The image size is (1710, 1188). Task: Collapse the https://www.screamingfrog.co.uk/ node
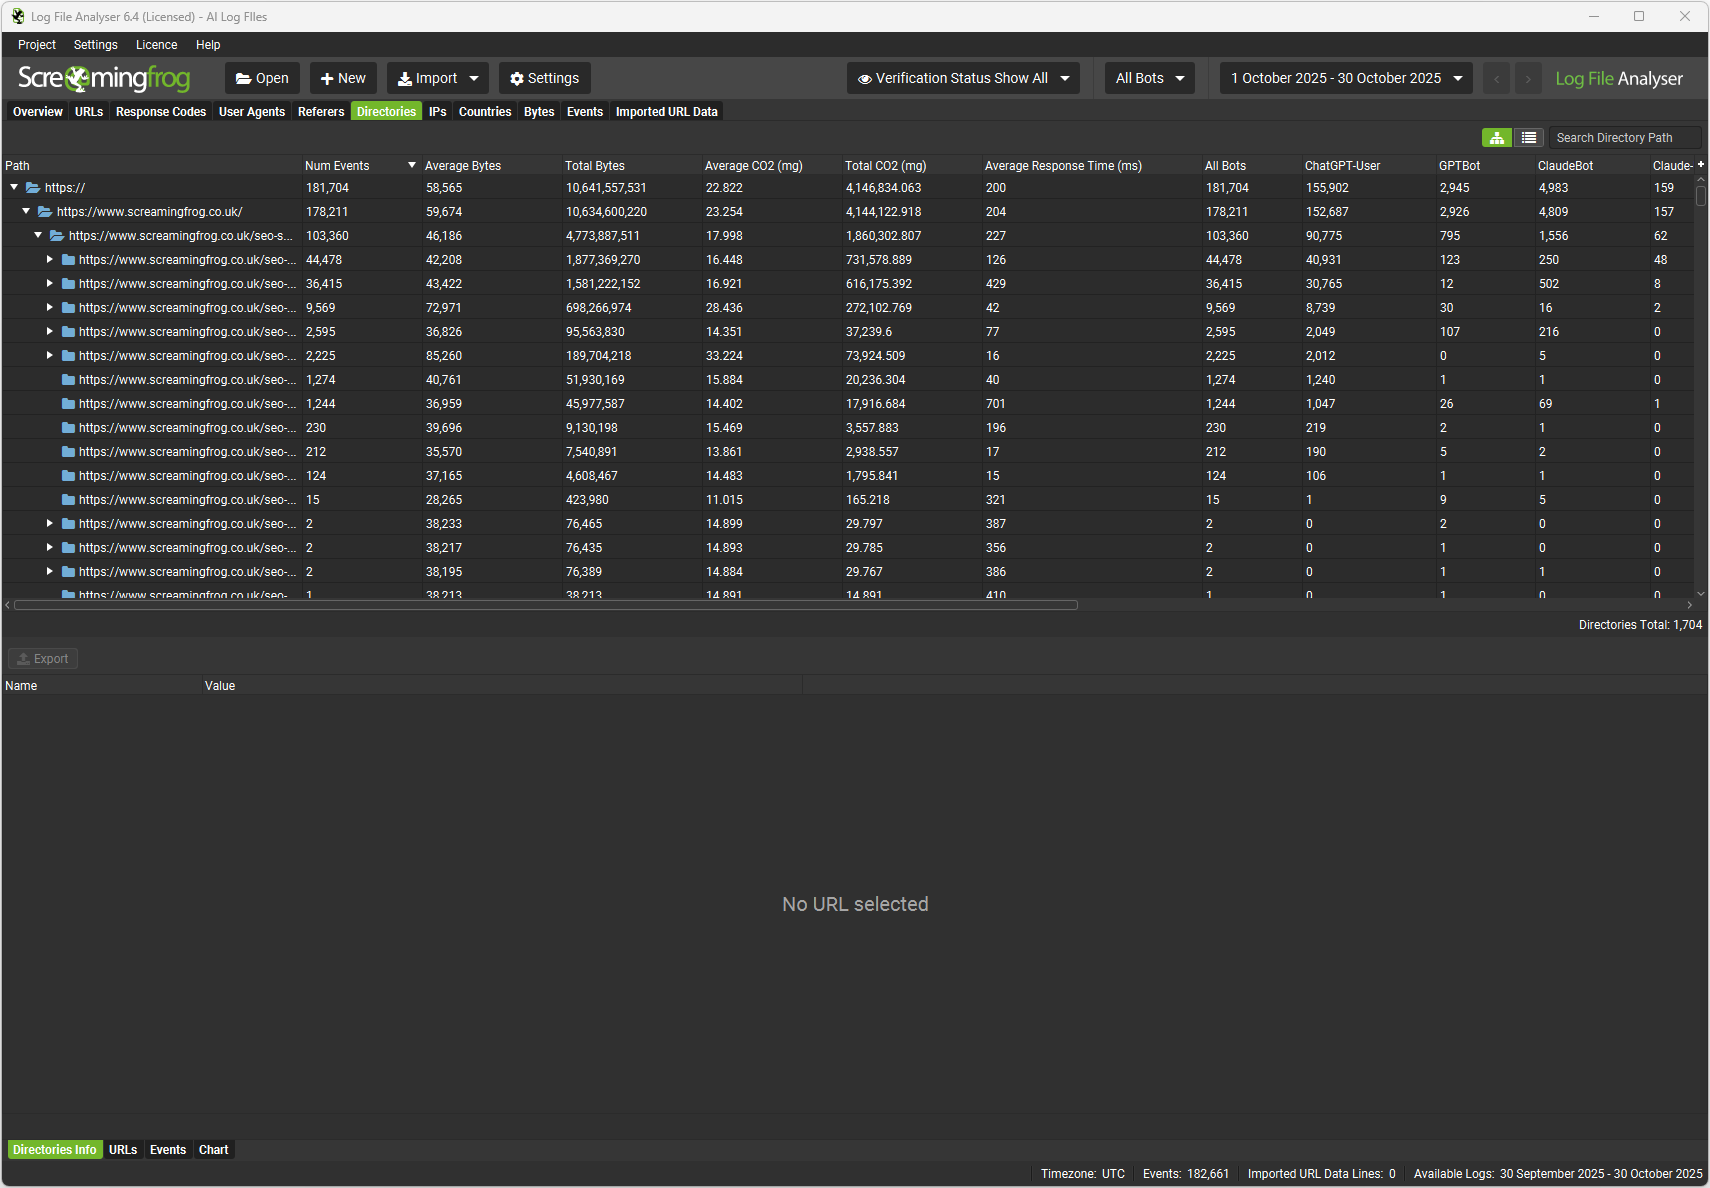pos(26,211)
